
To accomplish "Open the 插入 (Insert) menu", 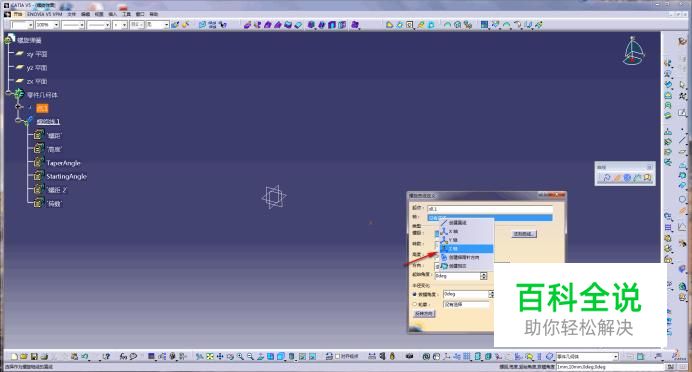I will pyautogui.click(x=113, y=14).
